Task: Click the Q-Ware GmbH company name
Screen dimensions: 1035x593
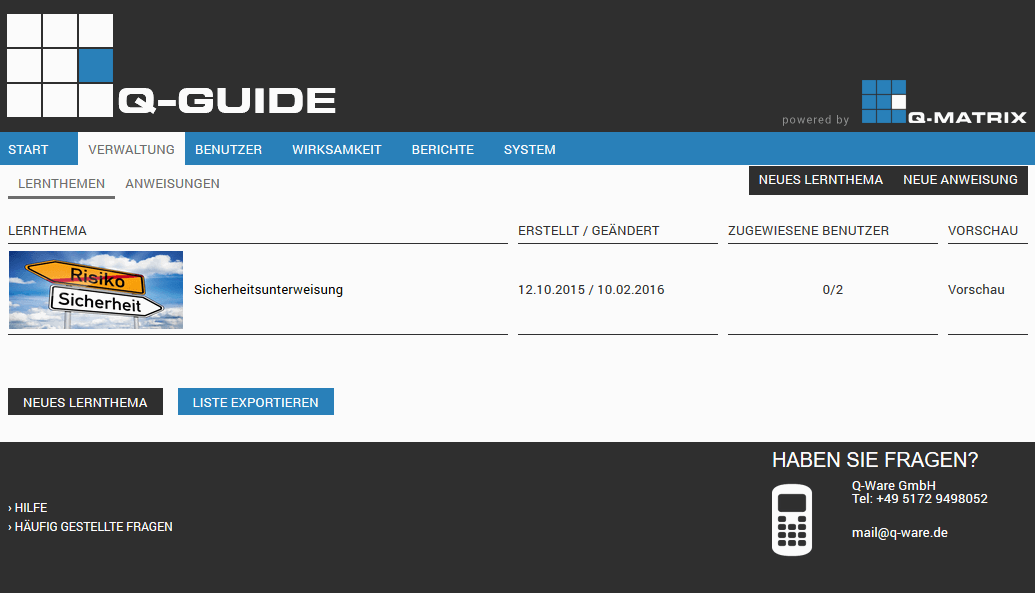Action: (x=894, y=485)
